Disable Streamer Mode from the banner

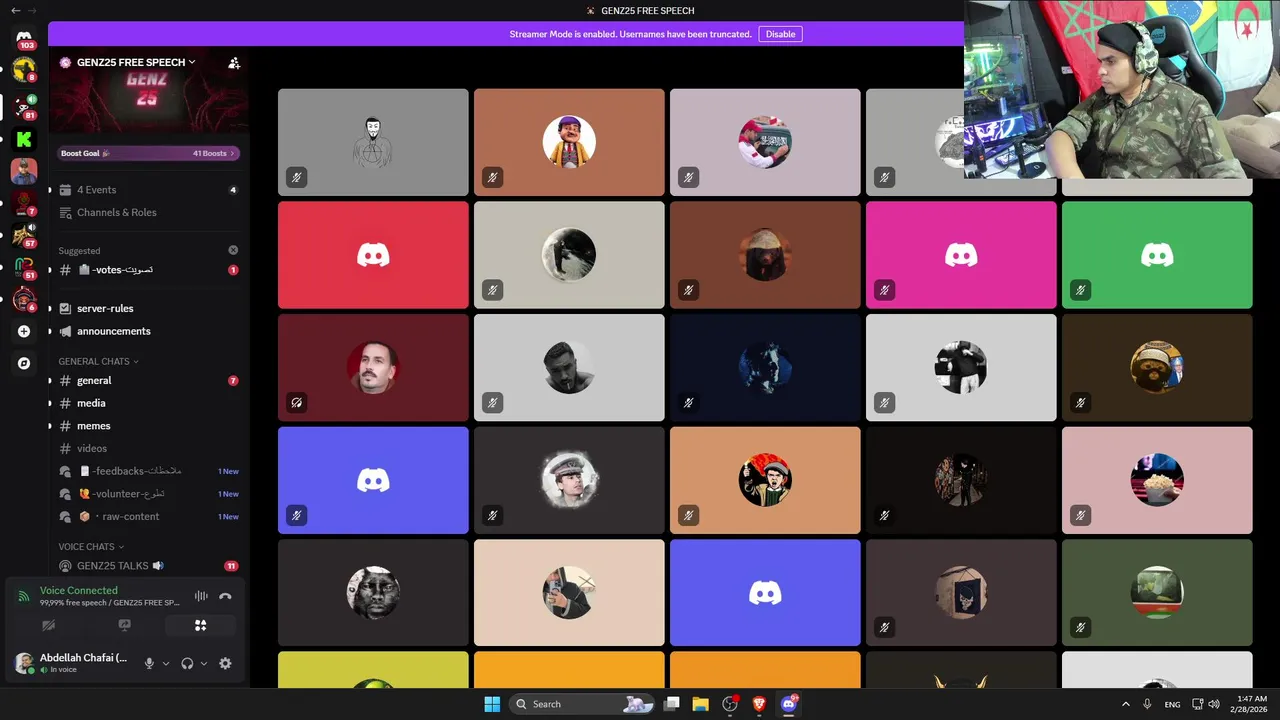click(x=780, y=34)
